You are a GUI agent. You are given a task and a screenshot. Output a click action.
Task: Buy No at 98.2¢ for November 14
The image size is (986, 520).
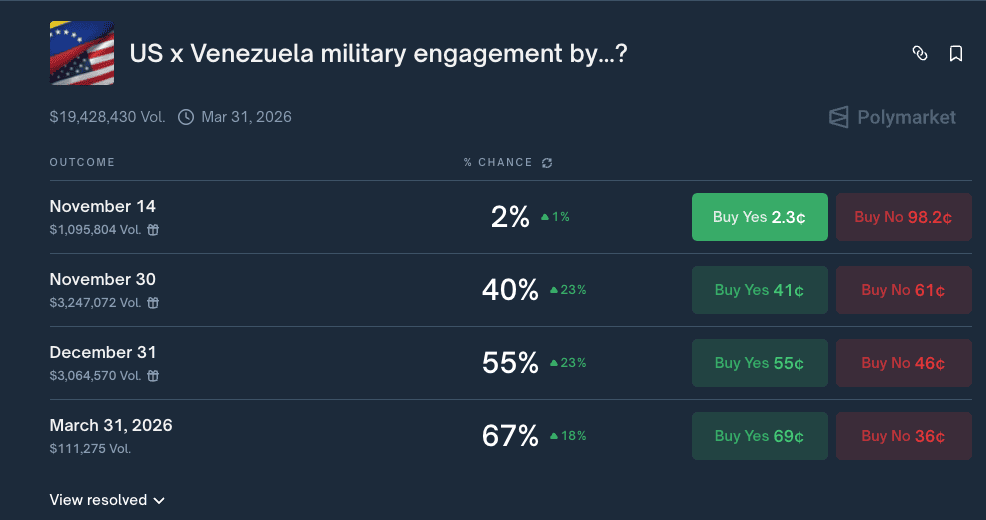(903, 217)
